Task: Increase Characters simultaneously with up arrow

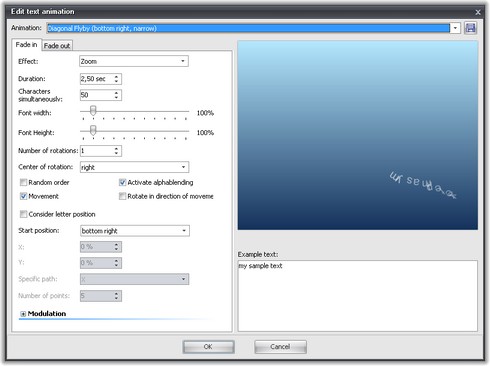Action: pyautogui.click(x=116, y=93)
